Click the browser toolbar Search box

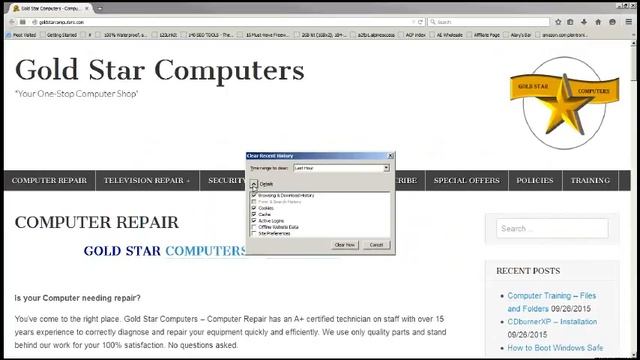click(x=489, y=22)
